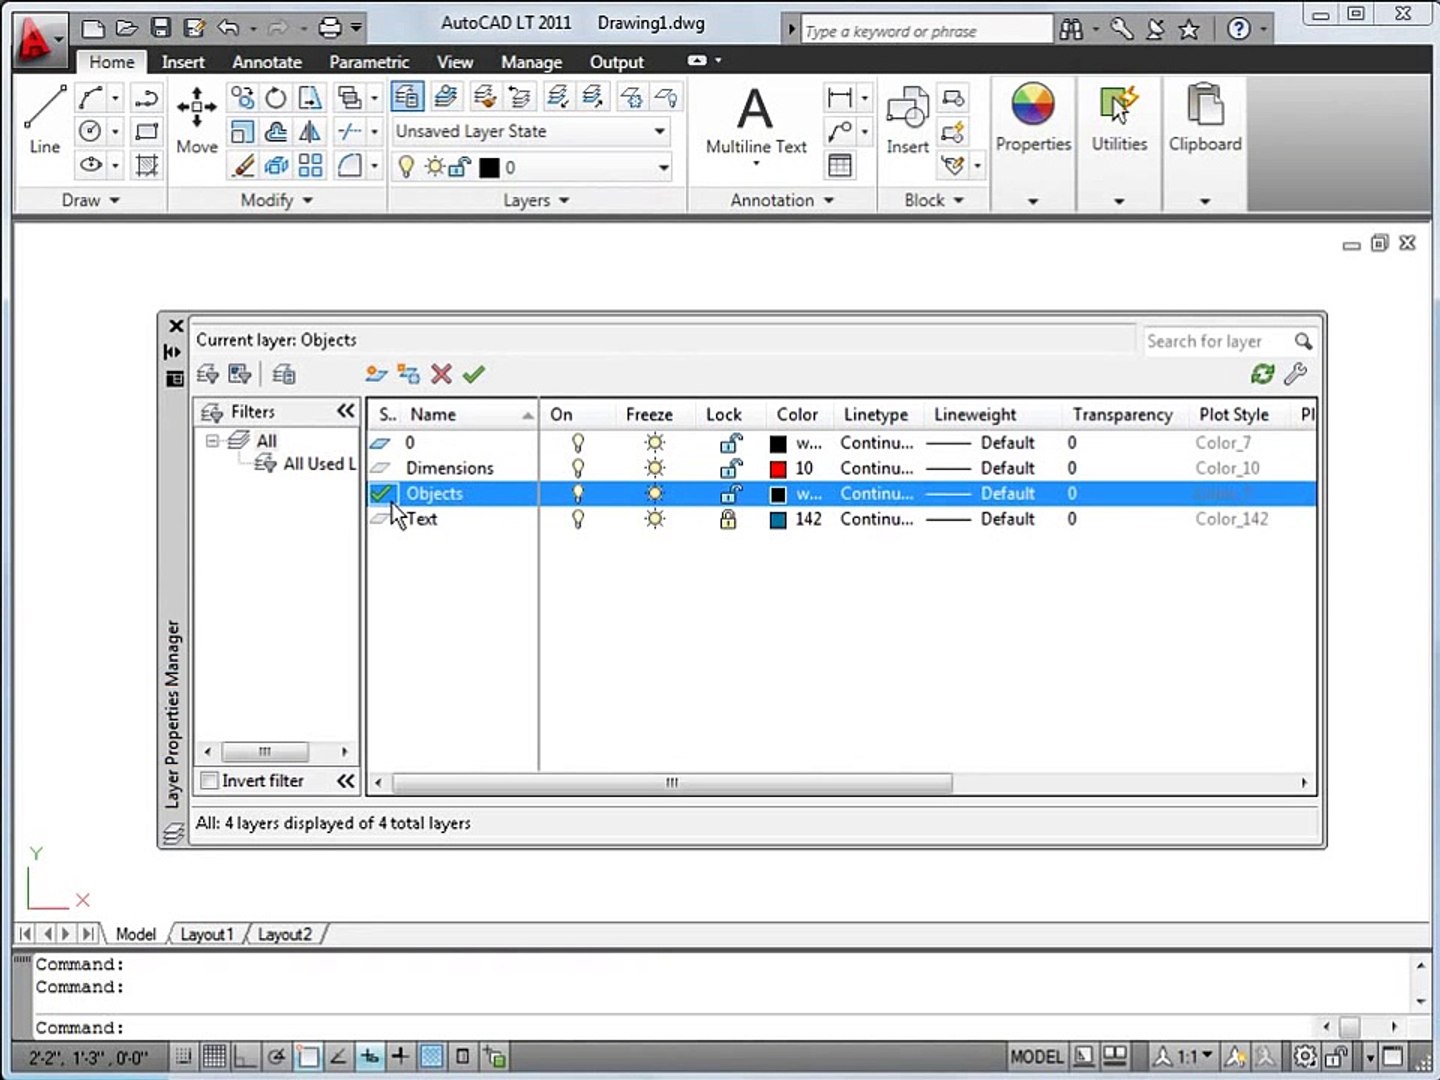The width and height of the screenshot is (1440, 1080).
Task: Unlock the Text layer
Action: 728,519
